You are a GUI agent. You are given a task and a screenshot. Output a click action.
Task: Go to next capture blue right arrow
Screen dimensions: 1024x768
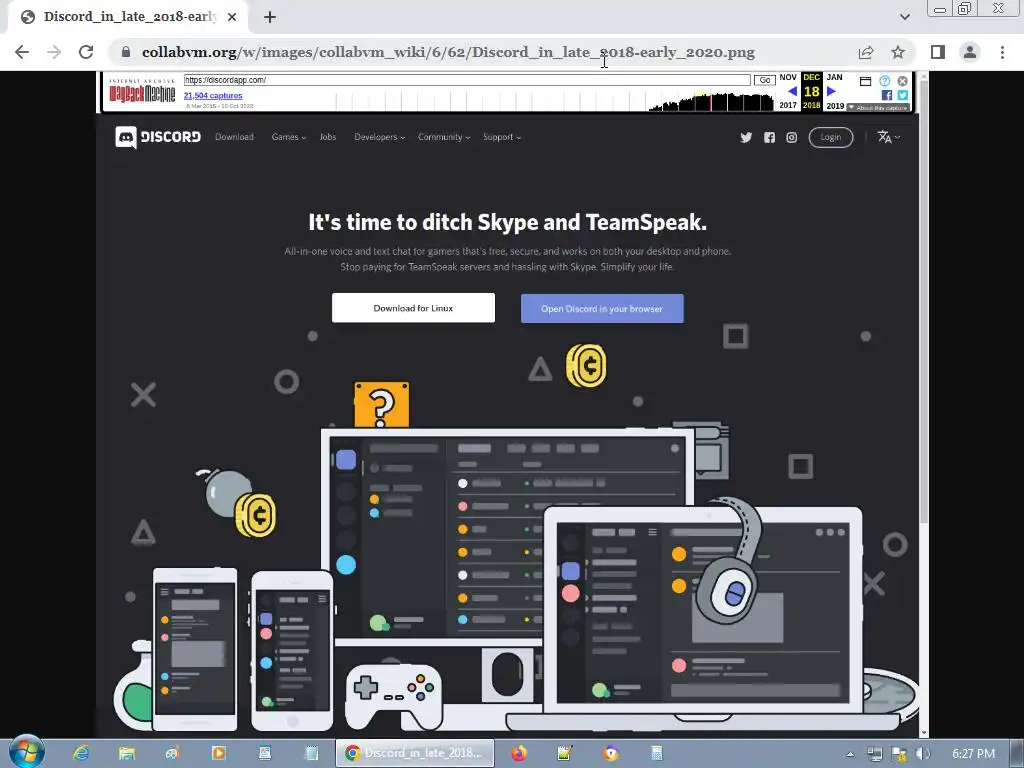(831, 91)
